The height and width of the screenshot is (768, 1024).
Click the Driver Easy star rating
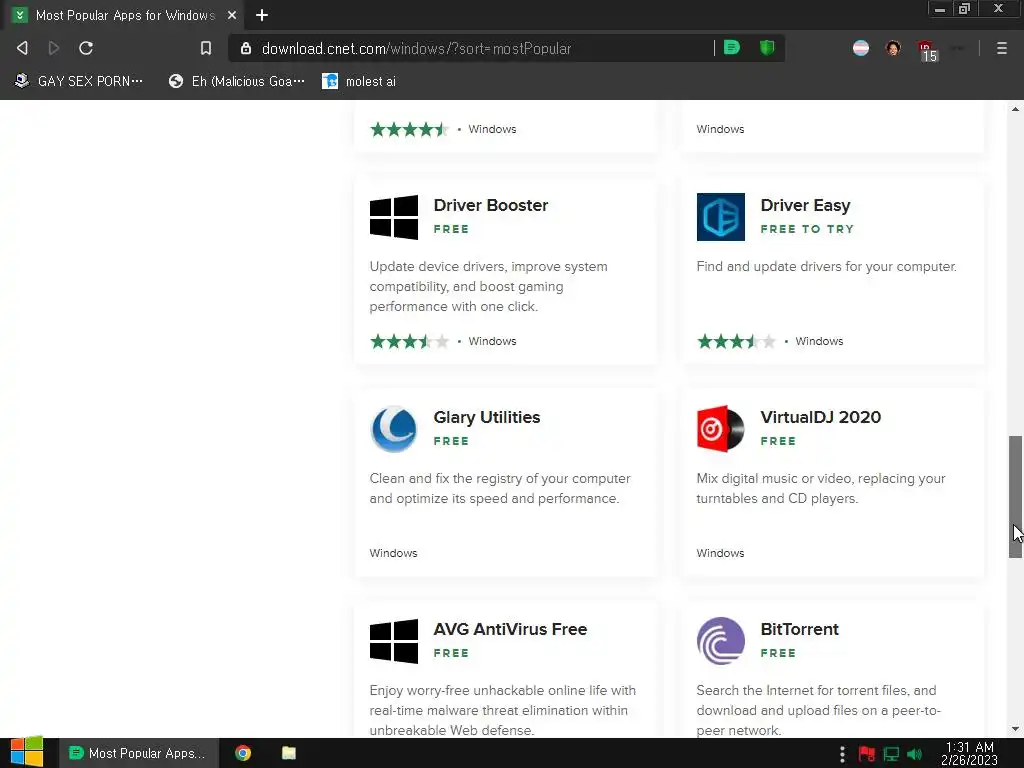(736, 341)
